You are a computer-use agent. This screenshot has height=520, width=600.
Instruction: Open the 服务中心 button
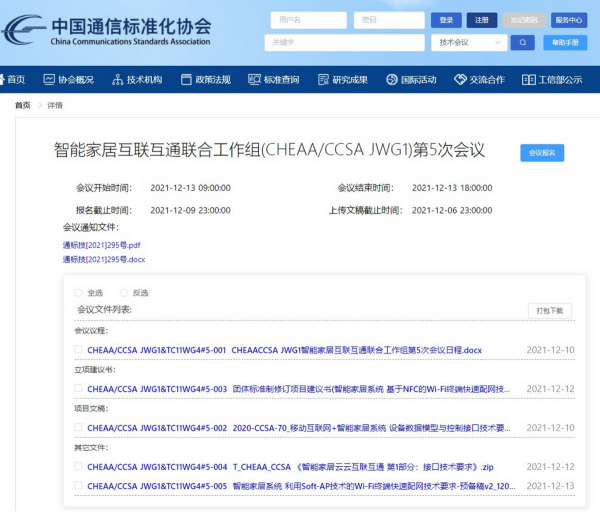[569, 20]
